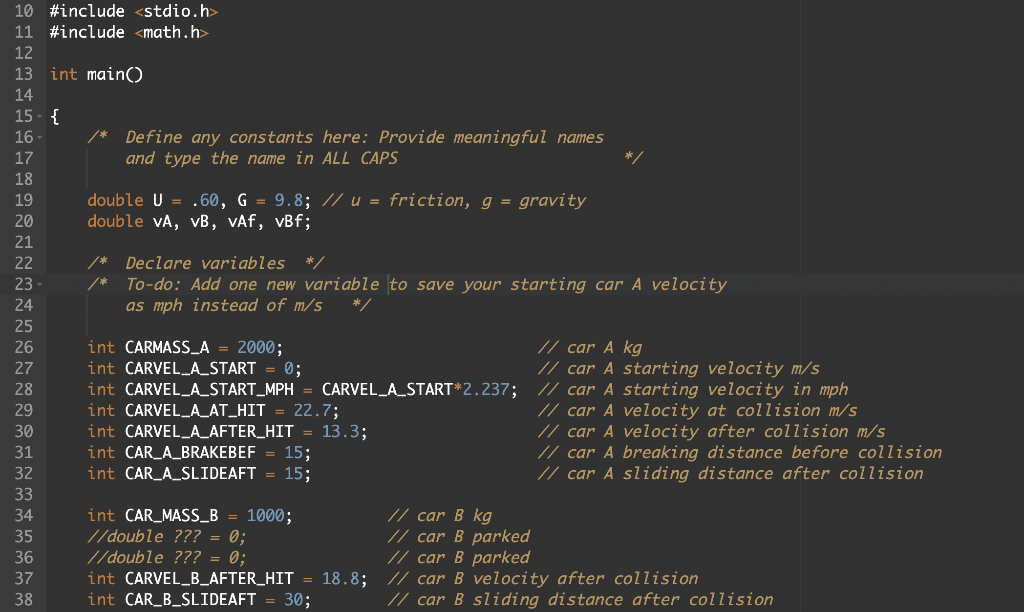Click line number 10 in the gutter

tap(24, 11)
